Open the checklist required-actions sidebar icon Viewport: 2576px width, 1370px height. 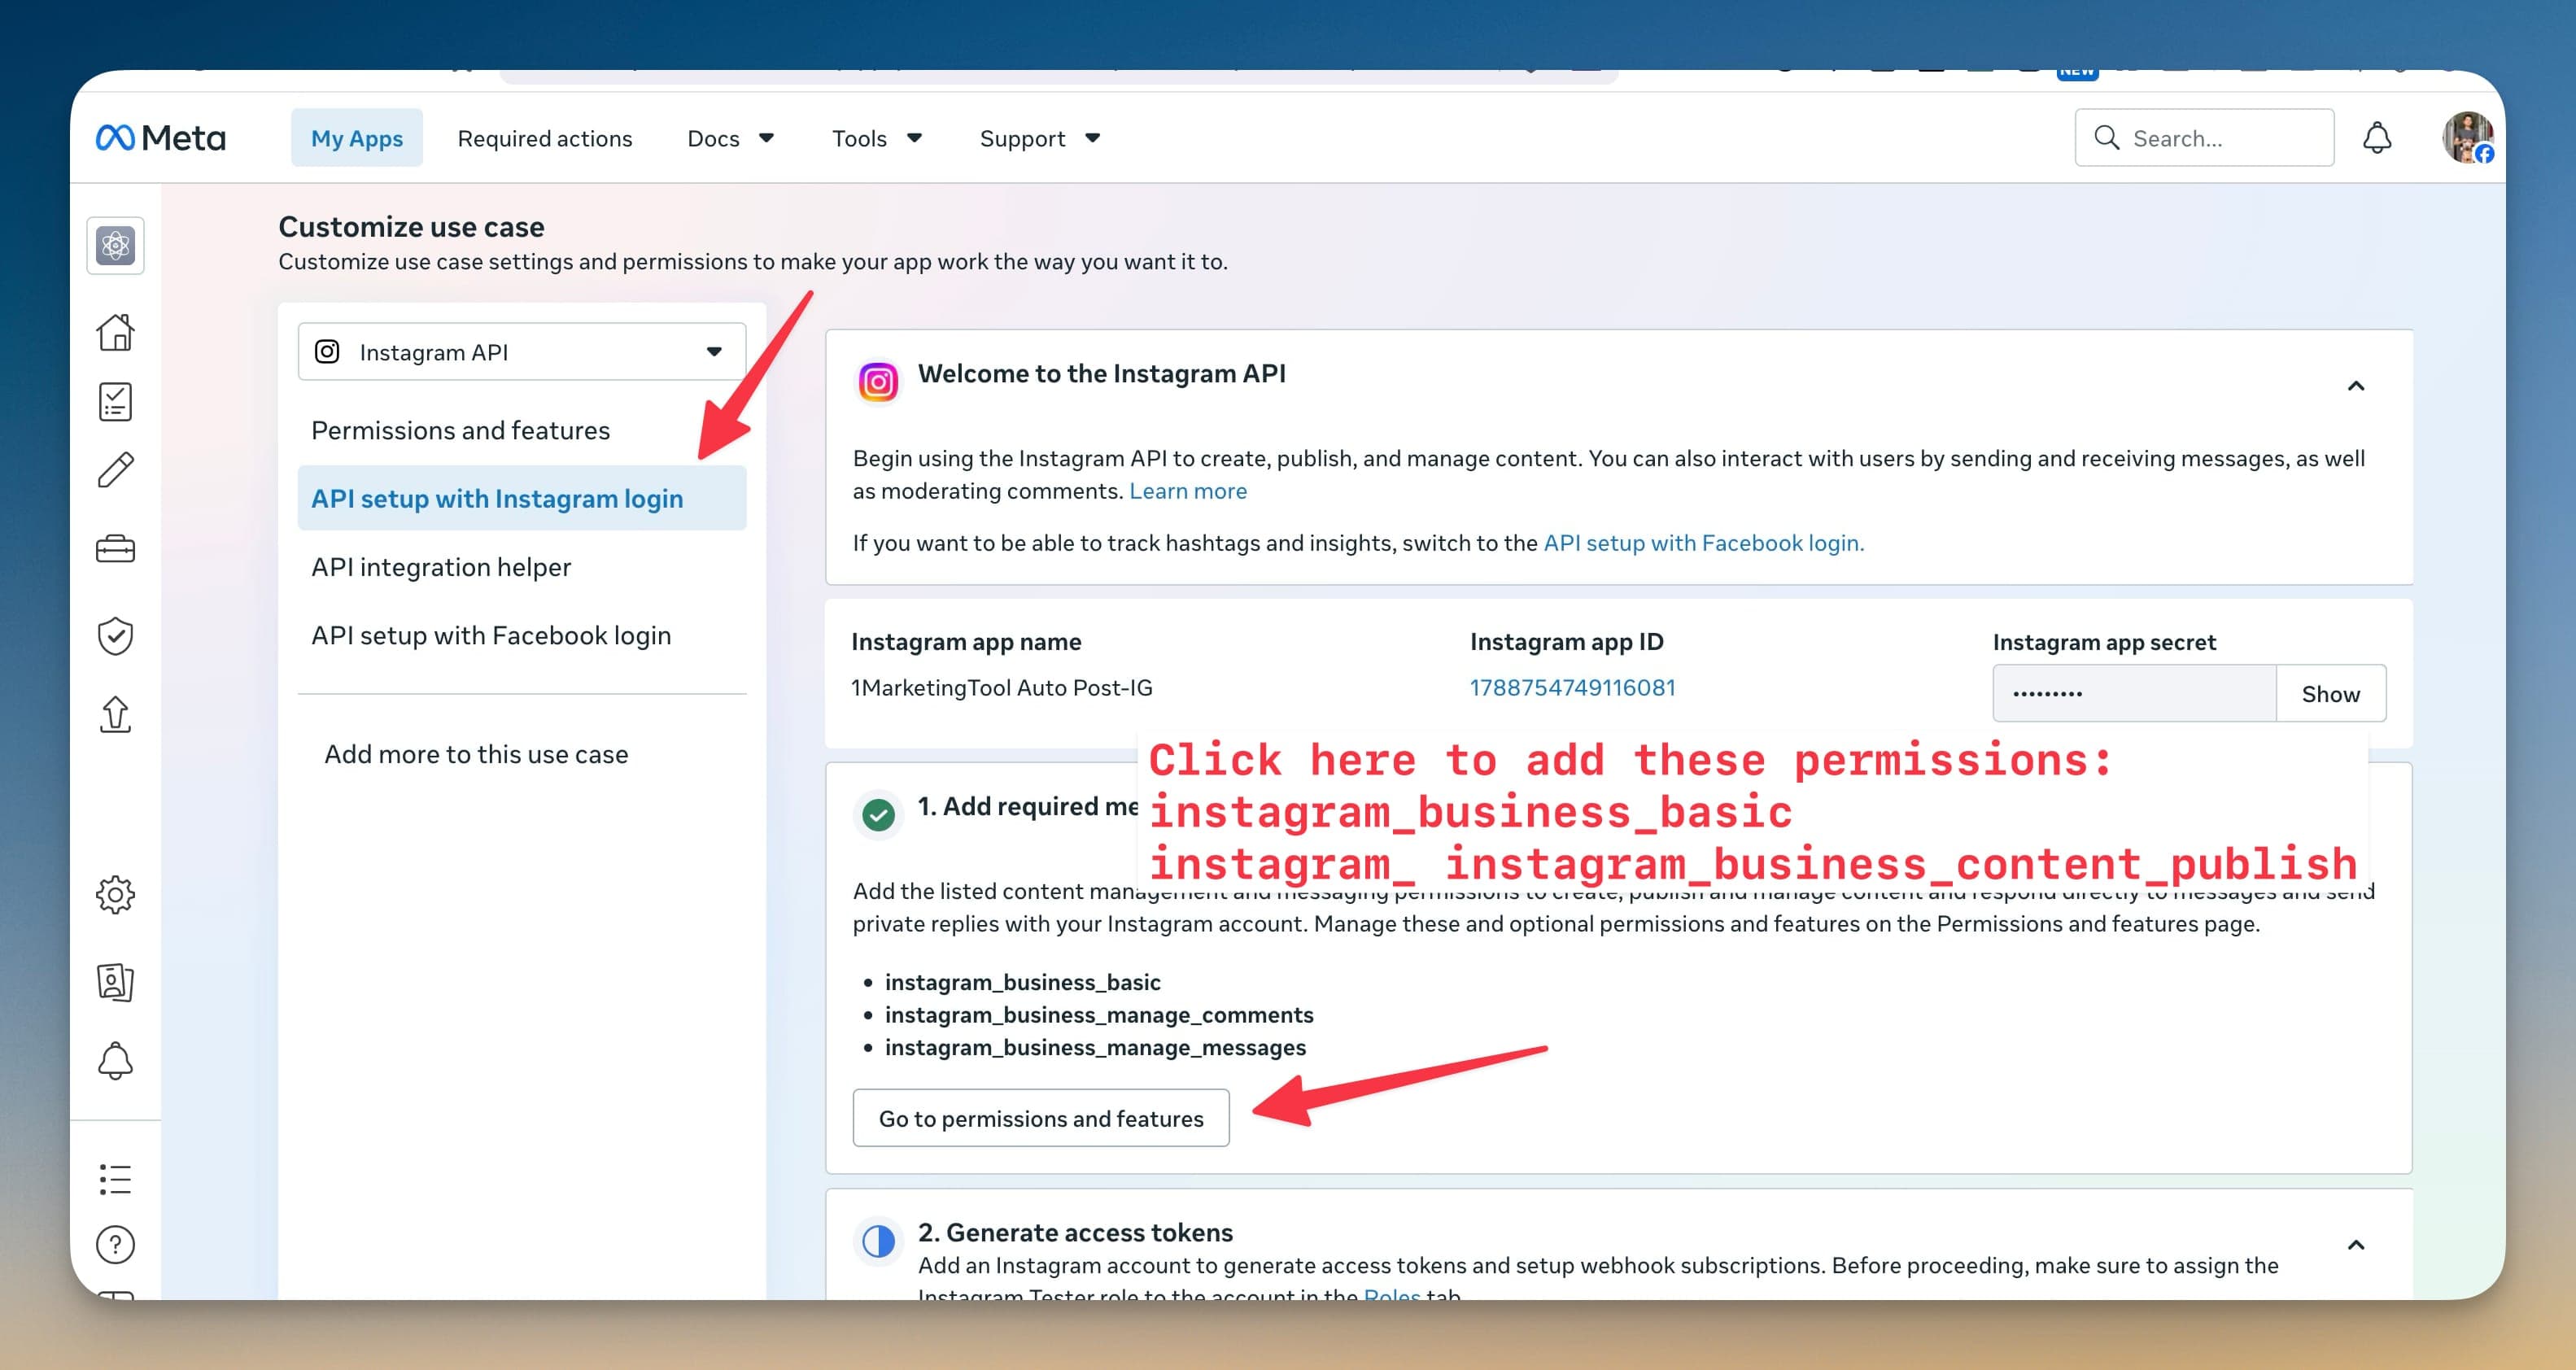click(116, 402)
